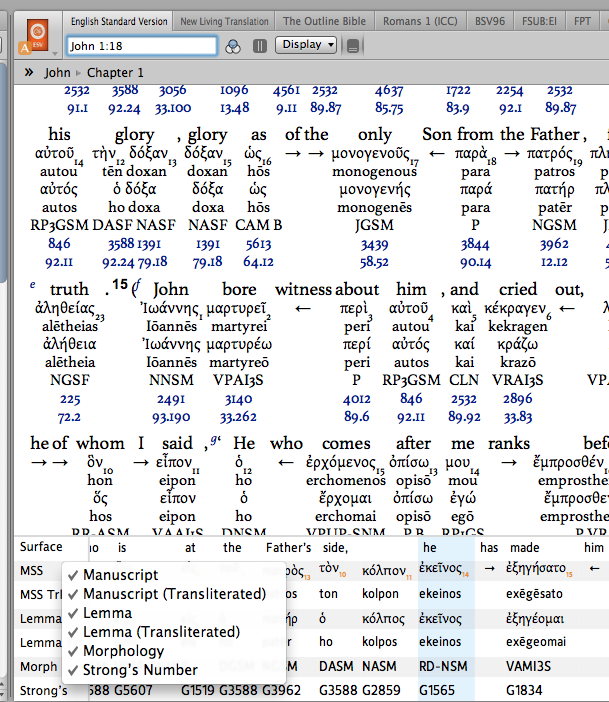Click the Strong's row label
Screen dimensions: 609x702
click(x=43, y=690)
